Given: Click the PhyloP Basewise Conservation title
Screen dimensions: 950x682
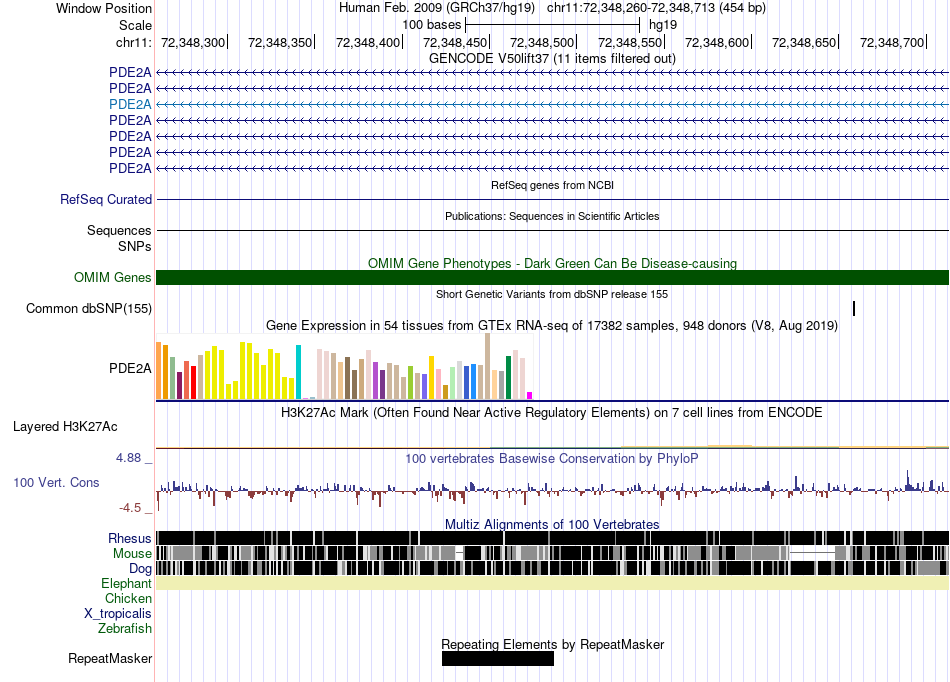Looking at the screenshot, I should (x=551, y=459).
